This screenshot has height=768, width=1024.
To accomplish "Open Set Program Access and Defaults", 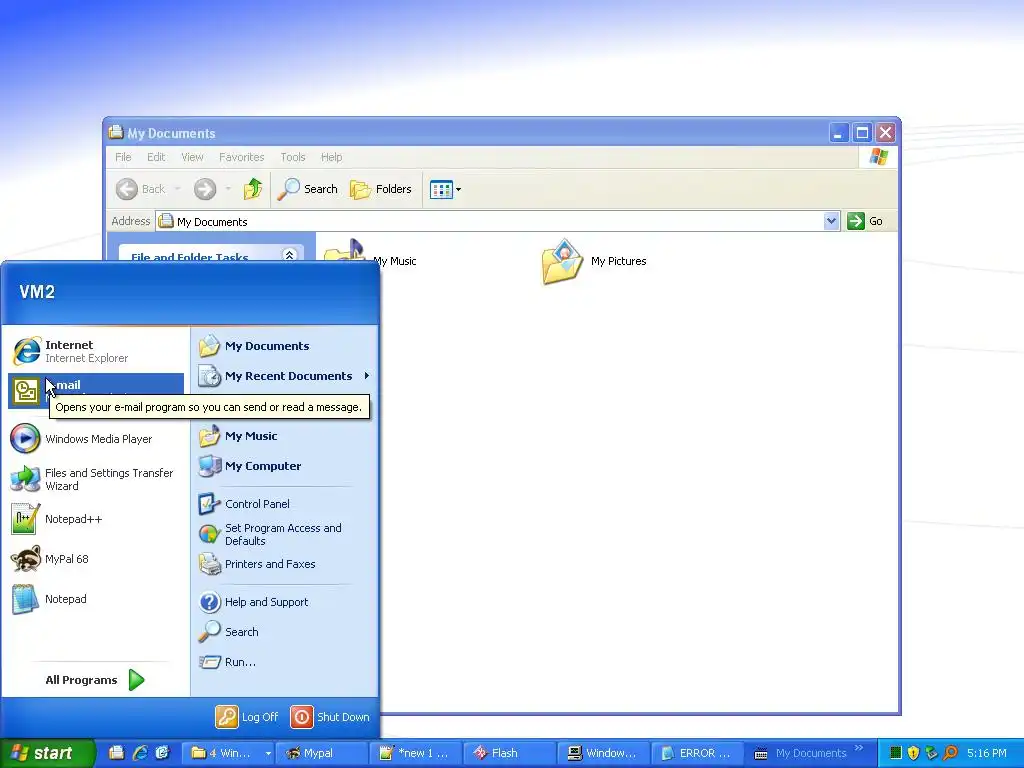I will click(x=285, y=534).
